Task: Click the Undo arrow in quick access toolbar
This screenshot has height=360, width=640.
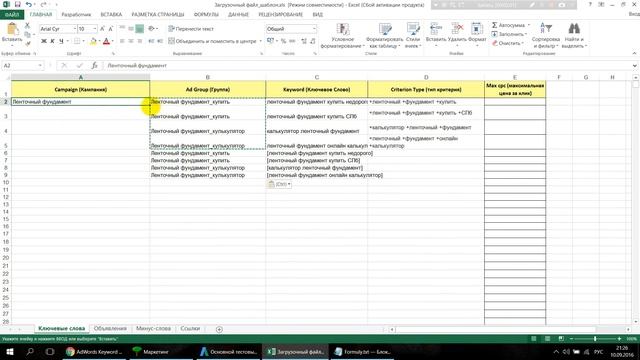Action: (29, 4)
